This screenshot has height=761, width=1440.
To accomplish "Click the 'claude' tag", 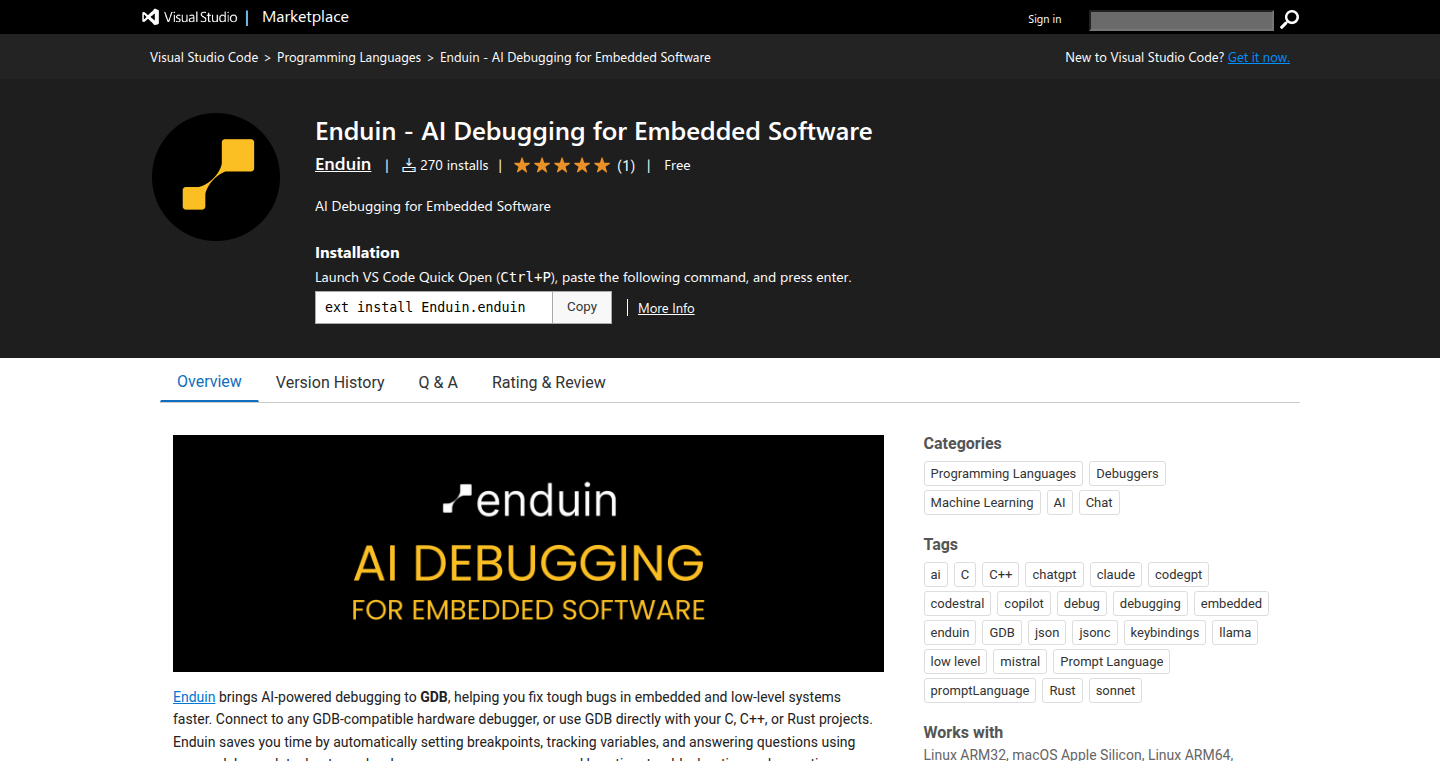I will click(1116, 575).
